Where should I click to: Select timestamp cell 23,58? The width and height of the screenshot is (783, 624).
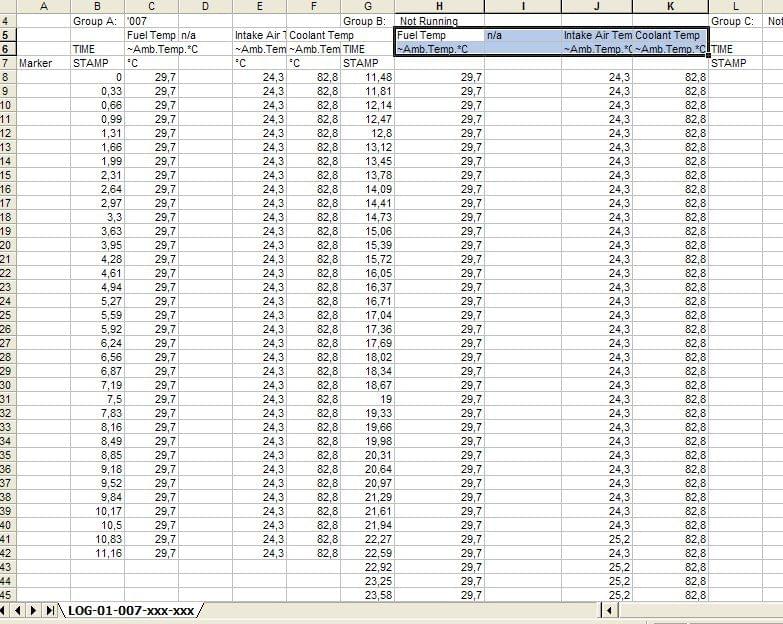[368, 595]
